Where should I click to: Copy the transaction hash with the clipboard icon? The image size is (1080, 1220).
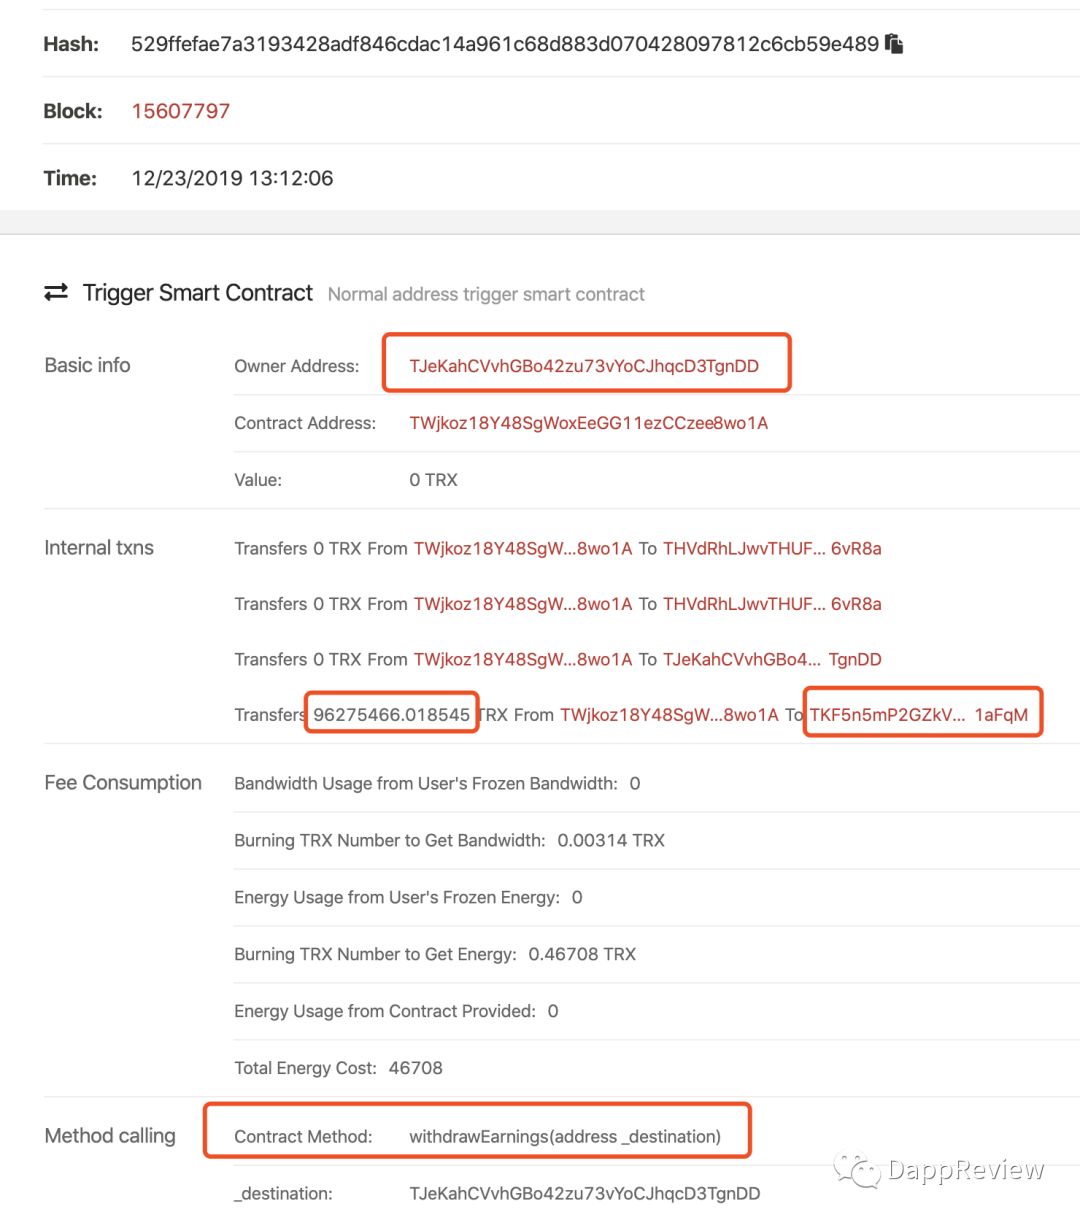[894, 44]
